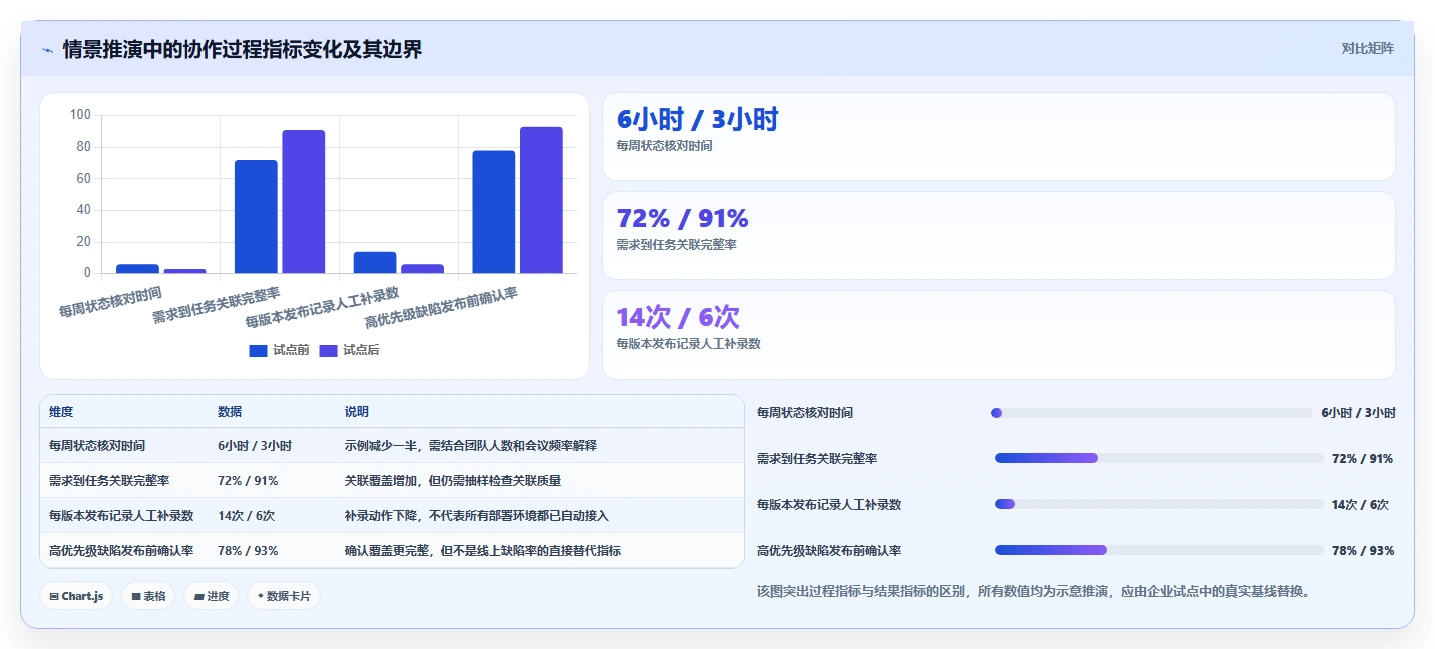Image resolution: width=1435 pixels, height=649 pixels.
Task: Toggle the 试点后 legend entry
Action: (349, 350)
